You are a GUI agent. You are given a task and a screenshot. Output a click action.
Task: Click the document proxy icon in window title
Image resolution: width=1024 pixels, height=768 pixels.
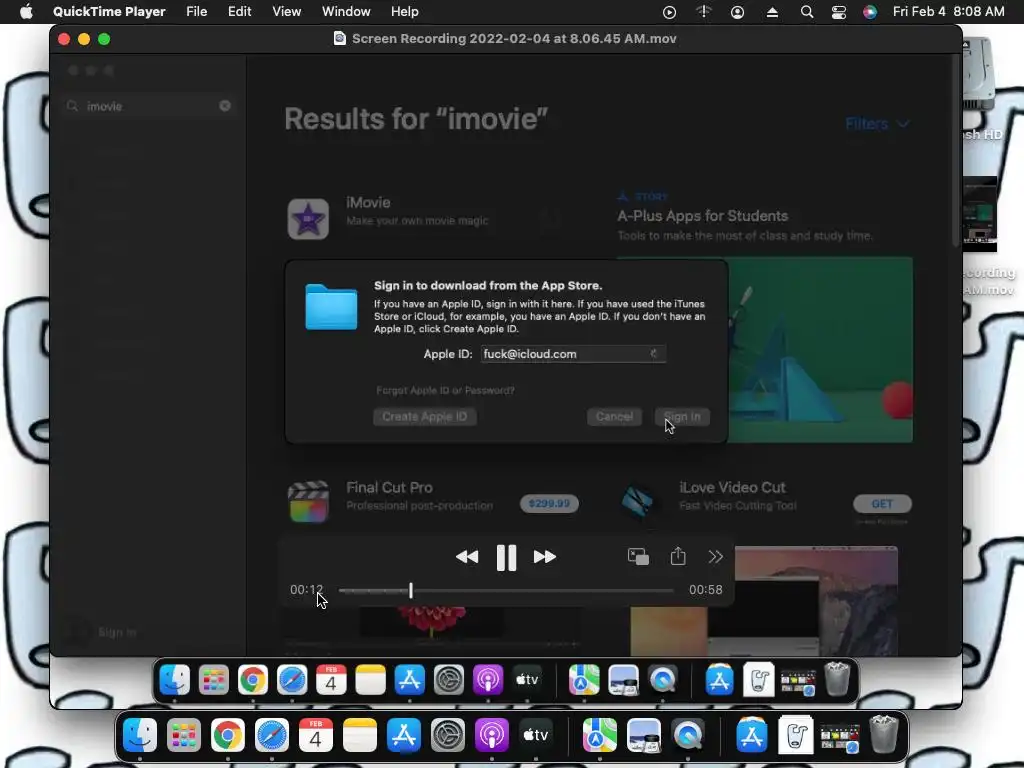coord(340,39)
